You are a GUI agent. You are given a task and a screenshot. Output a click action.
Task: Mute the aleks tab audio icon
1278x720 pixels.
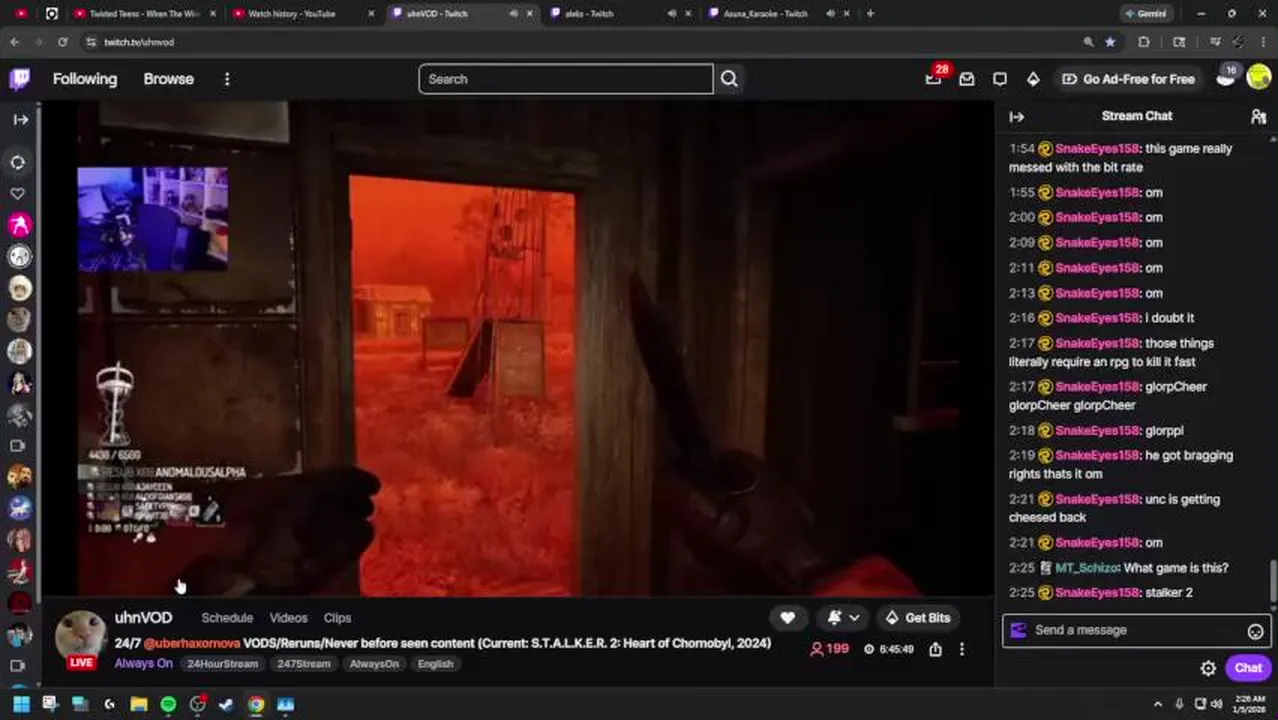coord(672,14)
